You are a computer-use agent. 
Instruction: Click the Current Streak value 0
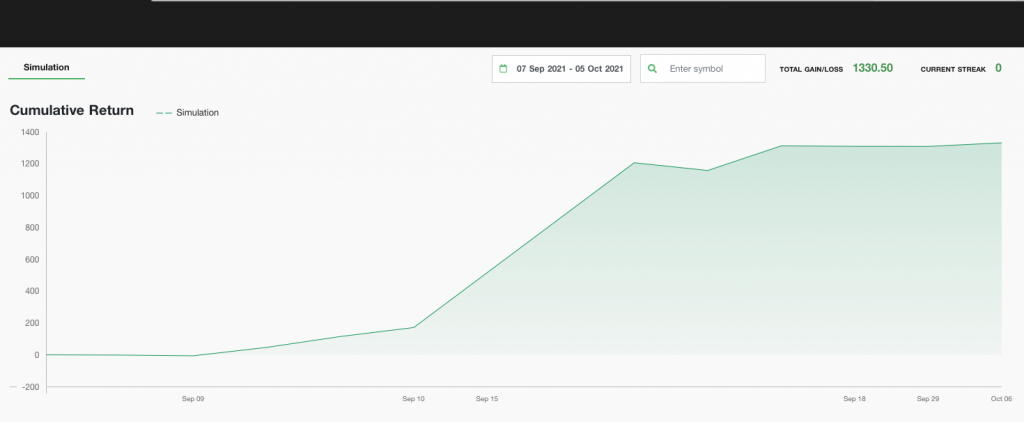[999, 68]
